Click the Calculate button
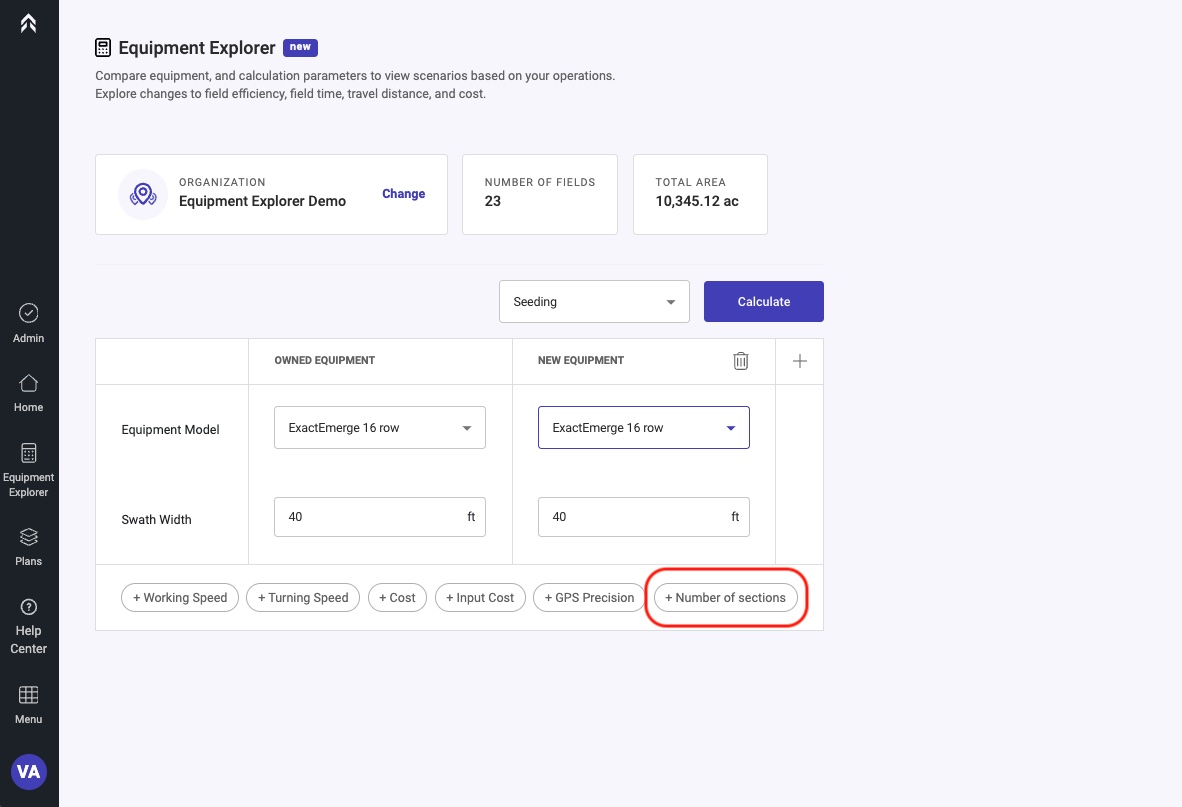The width and height of the screenshot is (1182, 807). coord(764,301)
